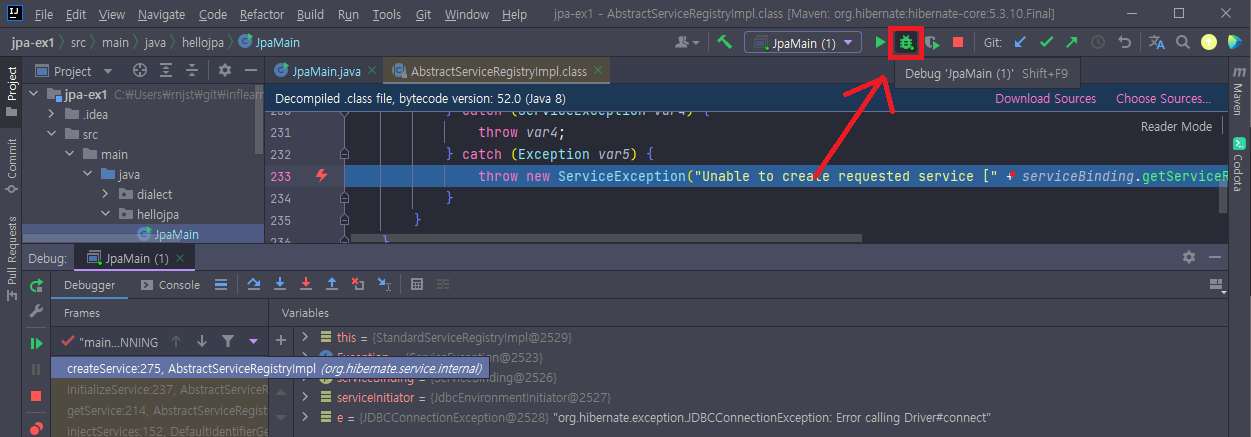Image resolution: width=1251 pixels, height=437 pixels.
Task: Switch to Console tab in Debug panel
Action: point(171,285)
